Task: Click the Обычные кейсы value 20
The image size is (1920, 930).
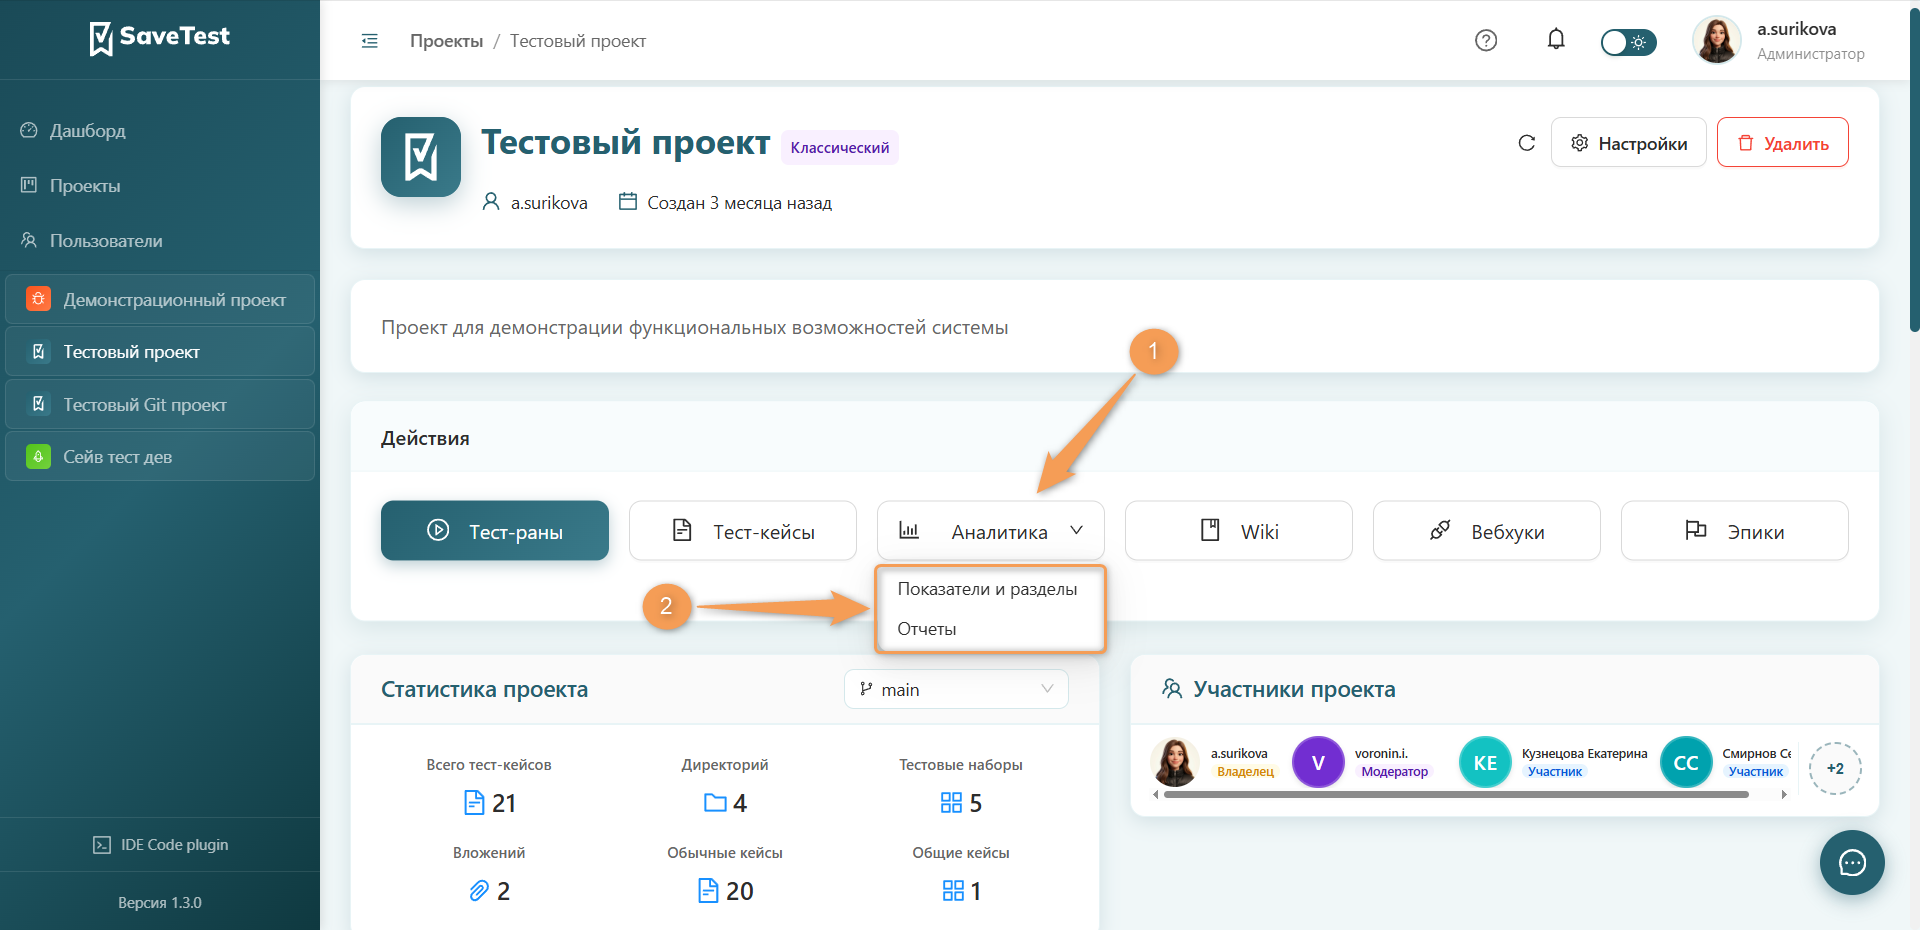Action: [740, 891]
